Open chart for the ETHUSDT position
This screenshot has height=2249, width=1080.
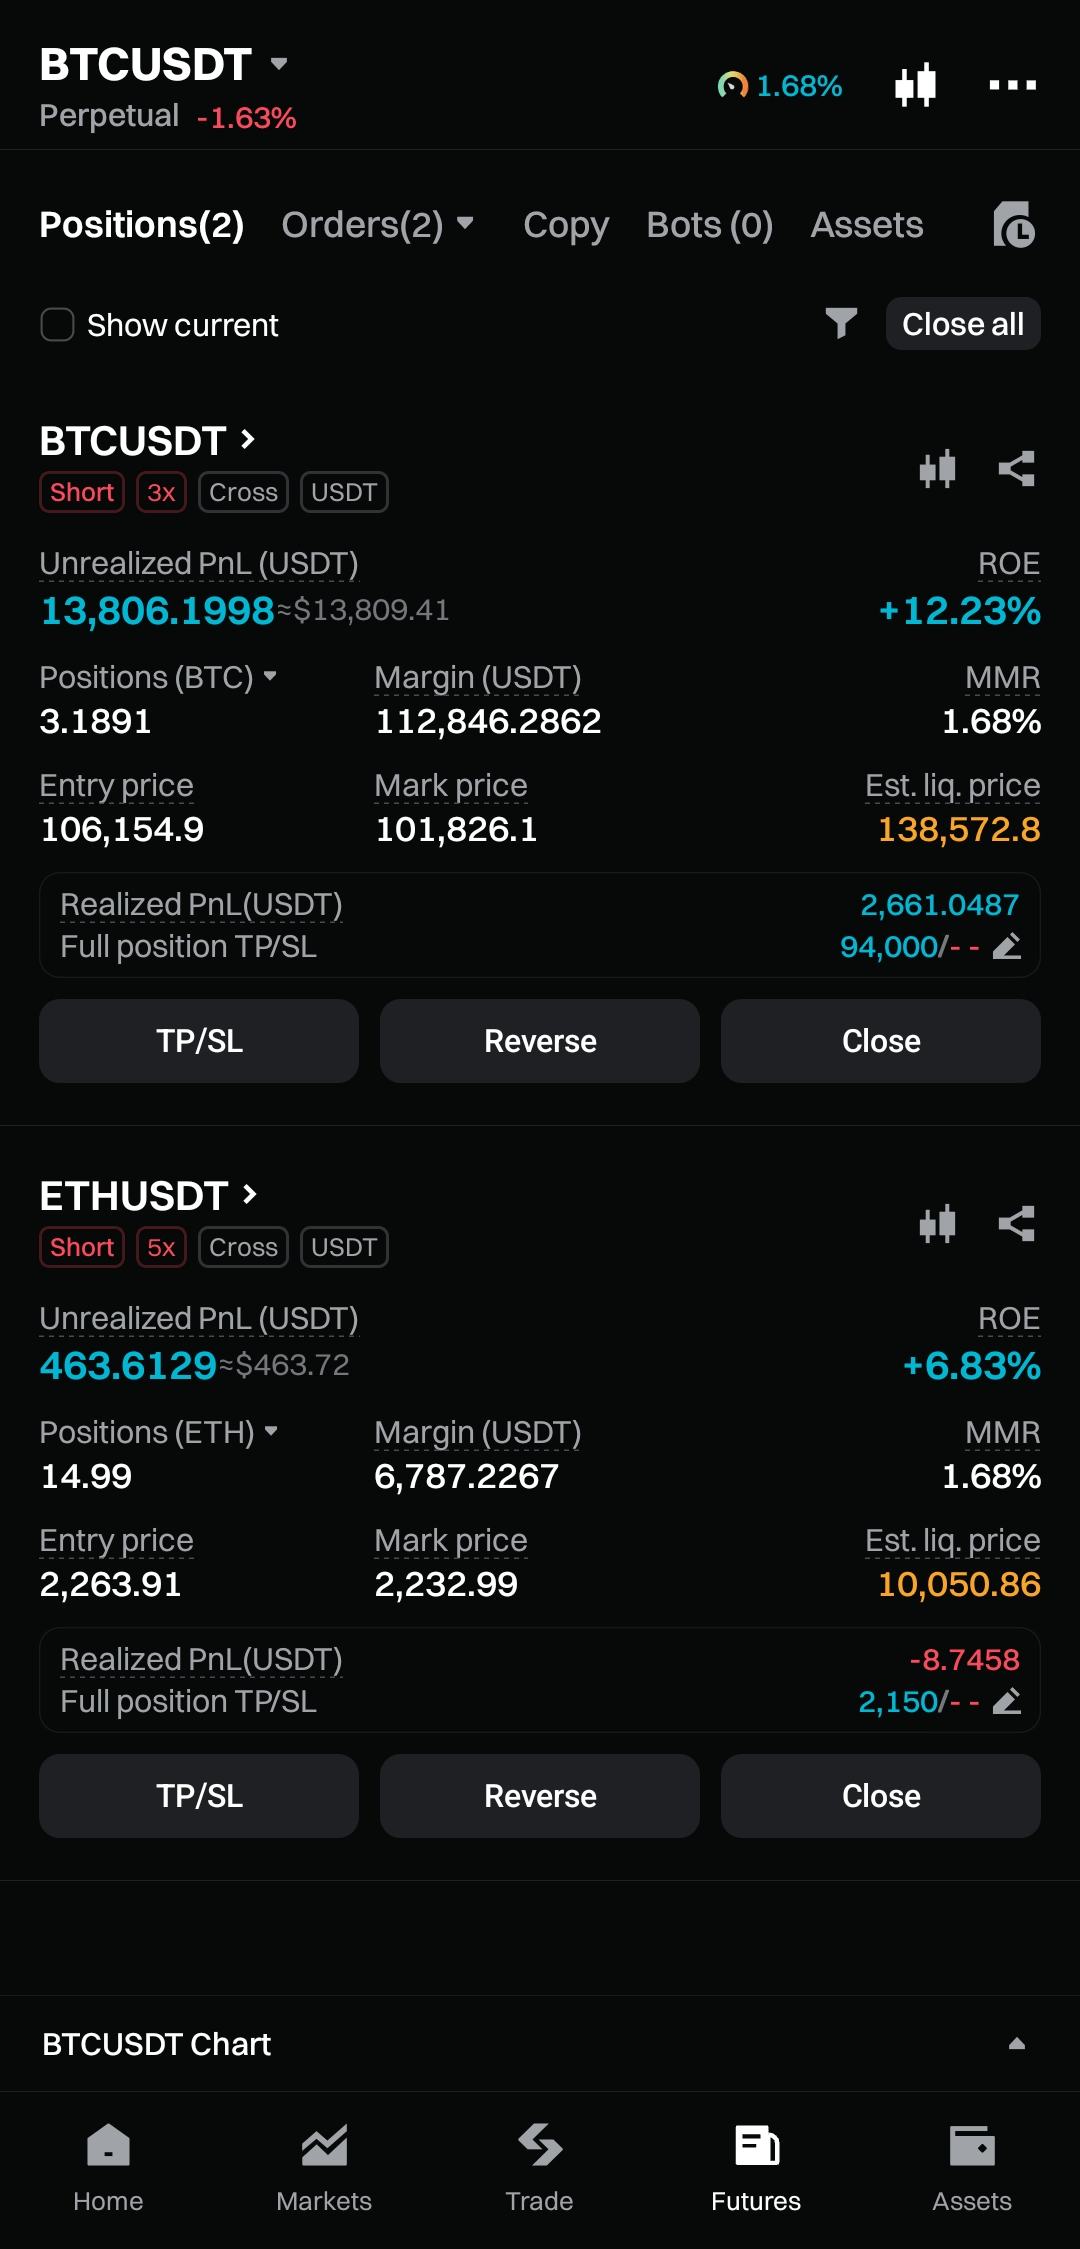[937, 1223]
